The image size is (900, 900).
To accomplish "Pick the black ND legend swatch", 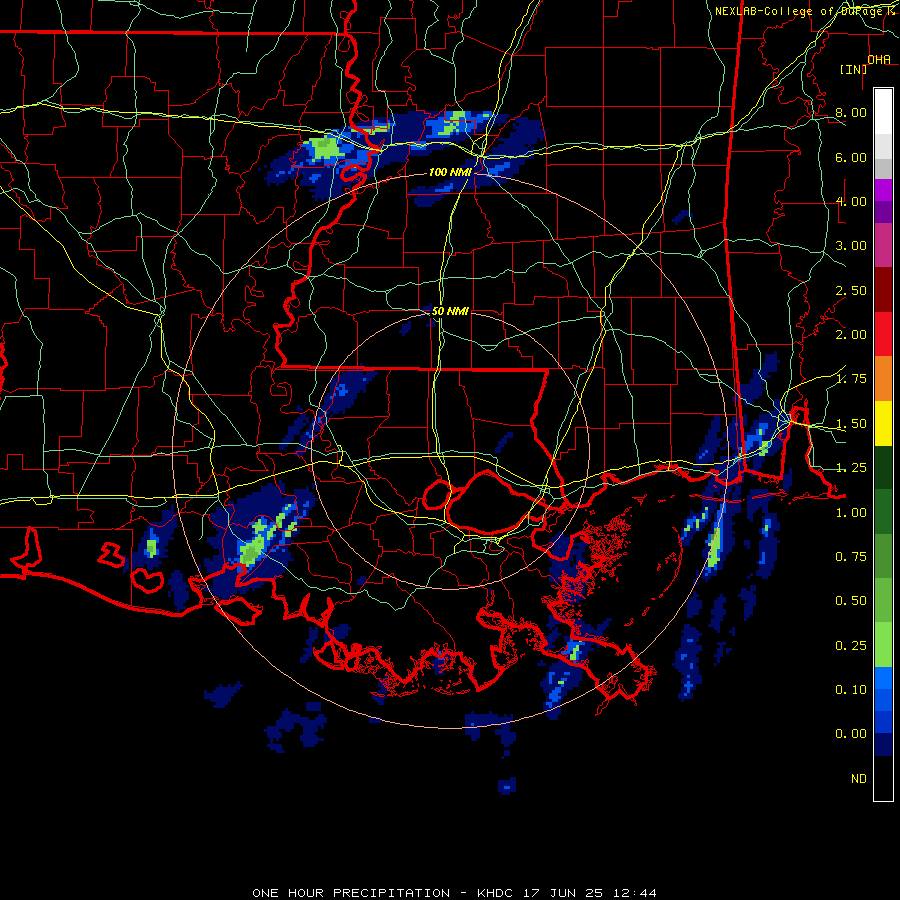I will click(883, 778).
